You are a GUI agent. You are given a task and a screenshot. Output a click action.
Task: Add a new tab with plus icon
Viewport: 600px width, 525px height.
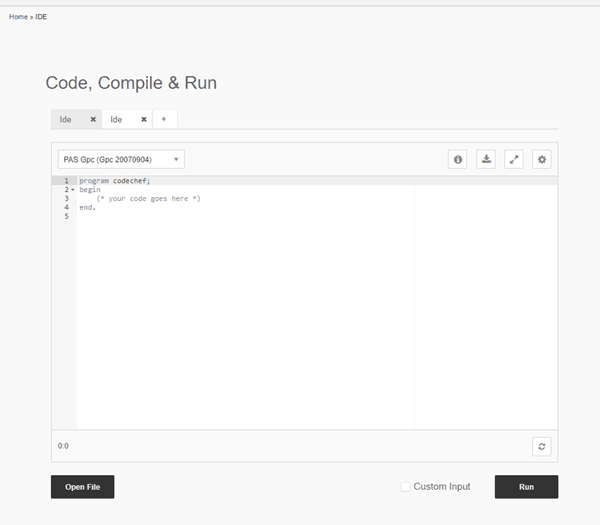click(x=164, y=119)
